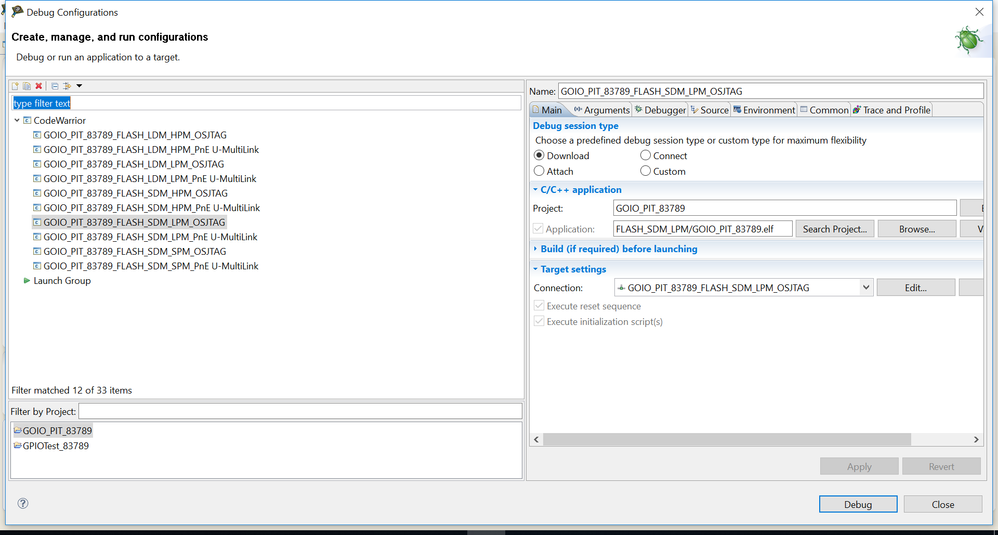Click the Launch Group green arrow icon
This screenshot has width=998, height=535.
coord(27,281)
